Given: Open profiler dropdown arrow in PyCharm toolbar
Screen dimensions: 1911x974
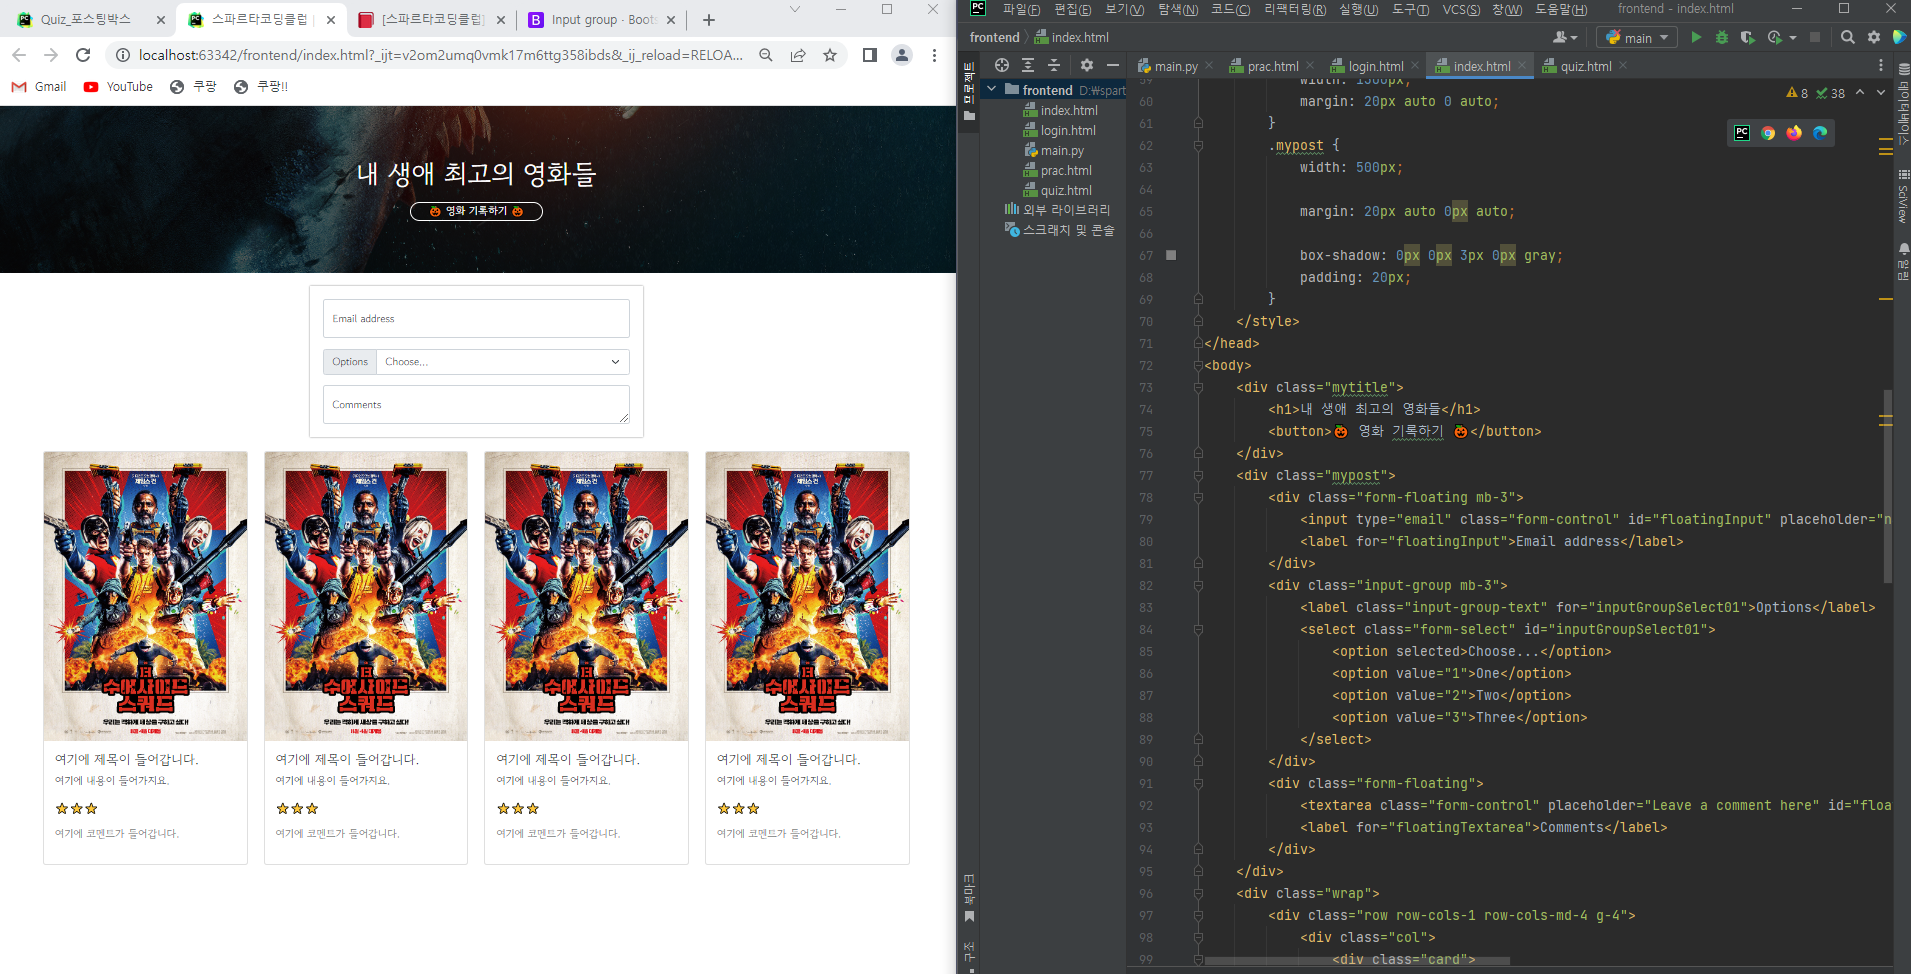Looking at the screenshot, I should [x=1793, y=38].
